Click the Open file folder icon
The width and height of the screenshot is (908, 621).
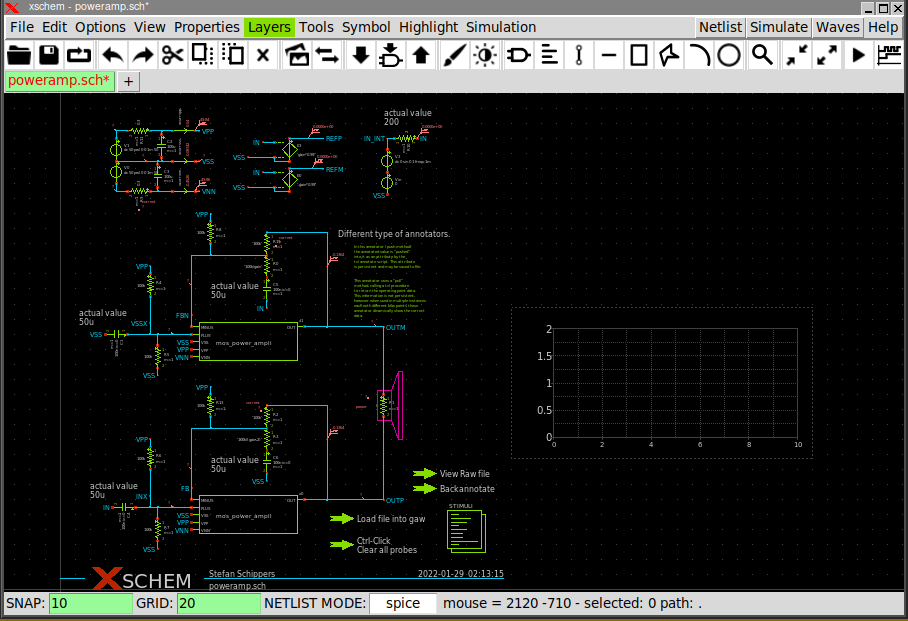tap(19, 55)
